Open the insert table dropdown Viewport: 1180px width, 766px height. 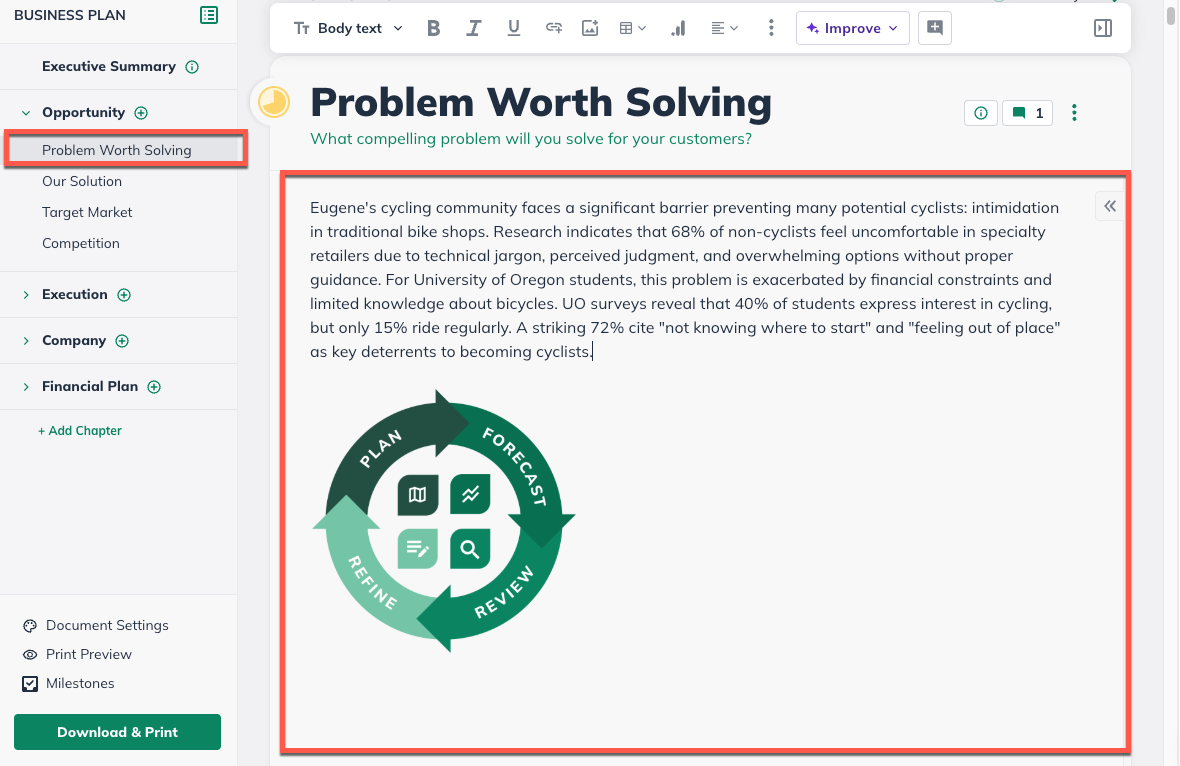[632, 28]
